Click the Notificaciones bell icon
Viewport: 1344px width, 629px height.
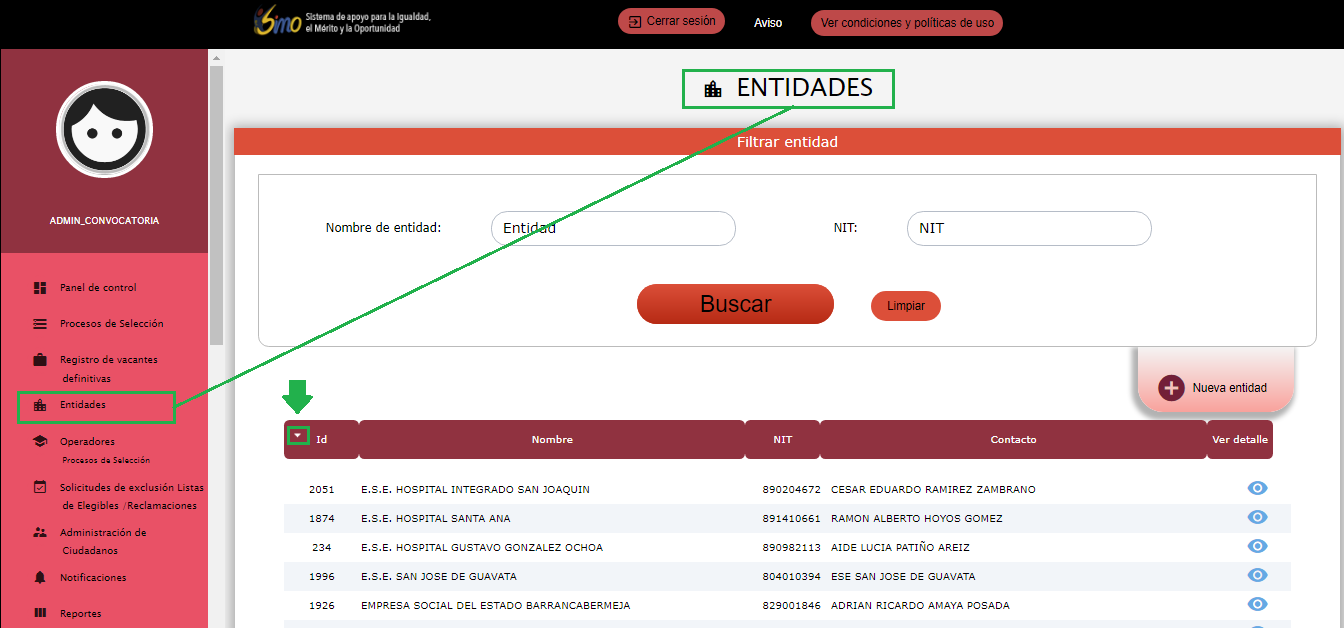[x=40, y=578]
